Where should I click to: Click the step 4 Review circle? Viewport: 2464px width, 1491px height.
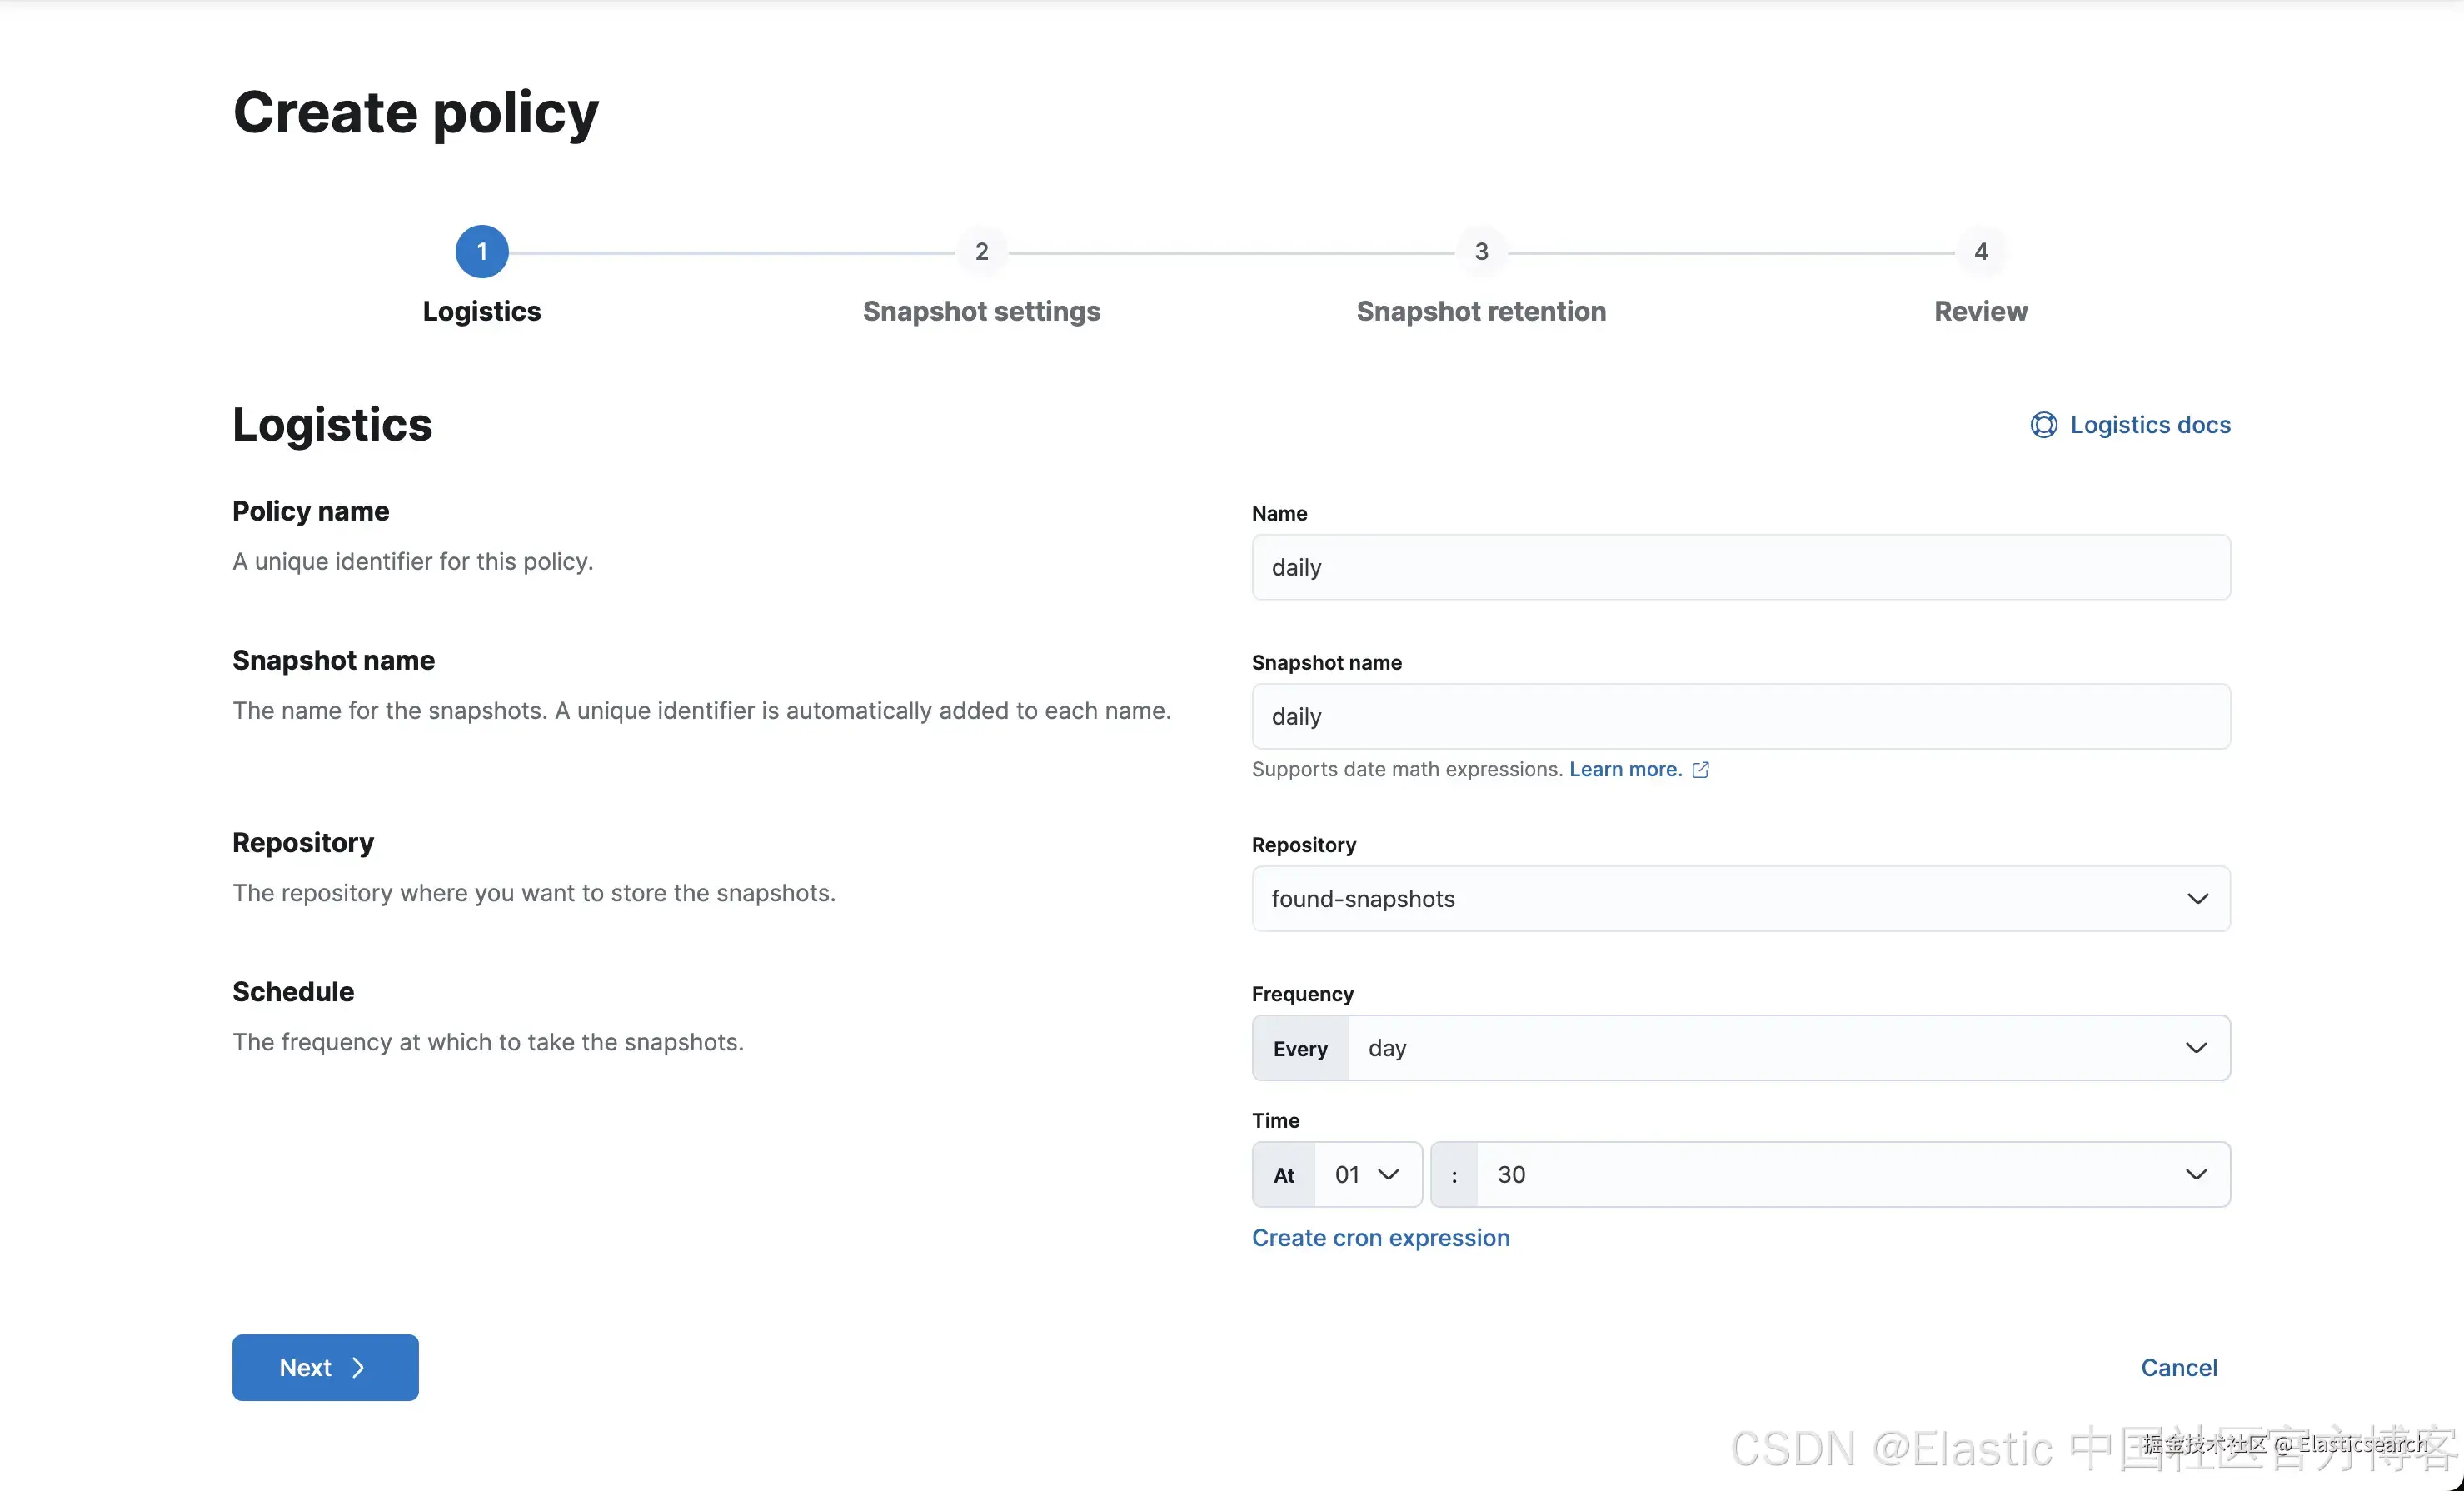1980,251
